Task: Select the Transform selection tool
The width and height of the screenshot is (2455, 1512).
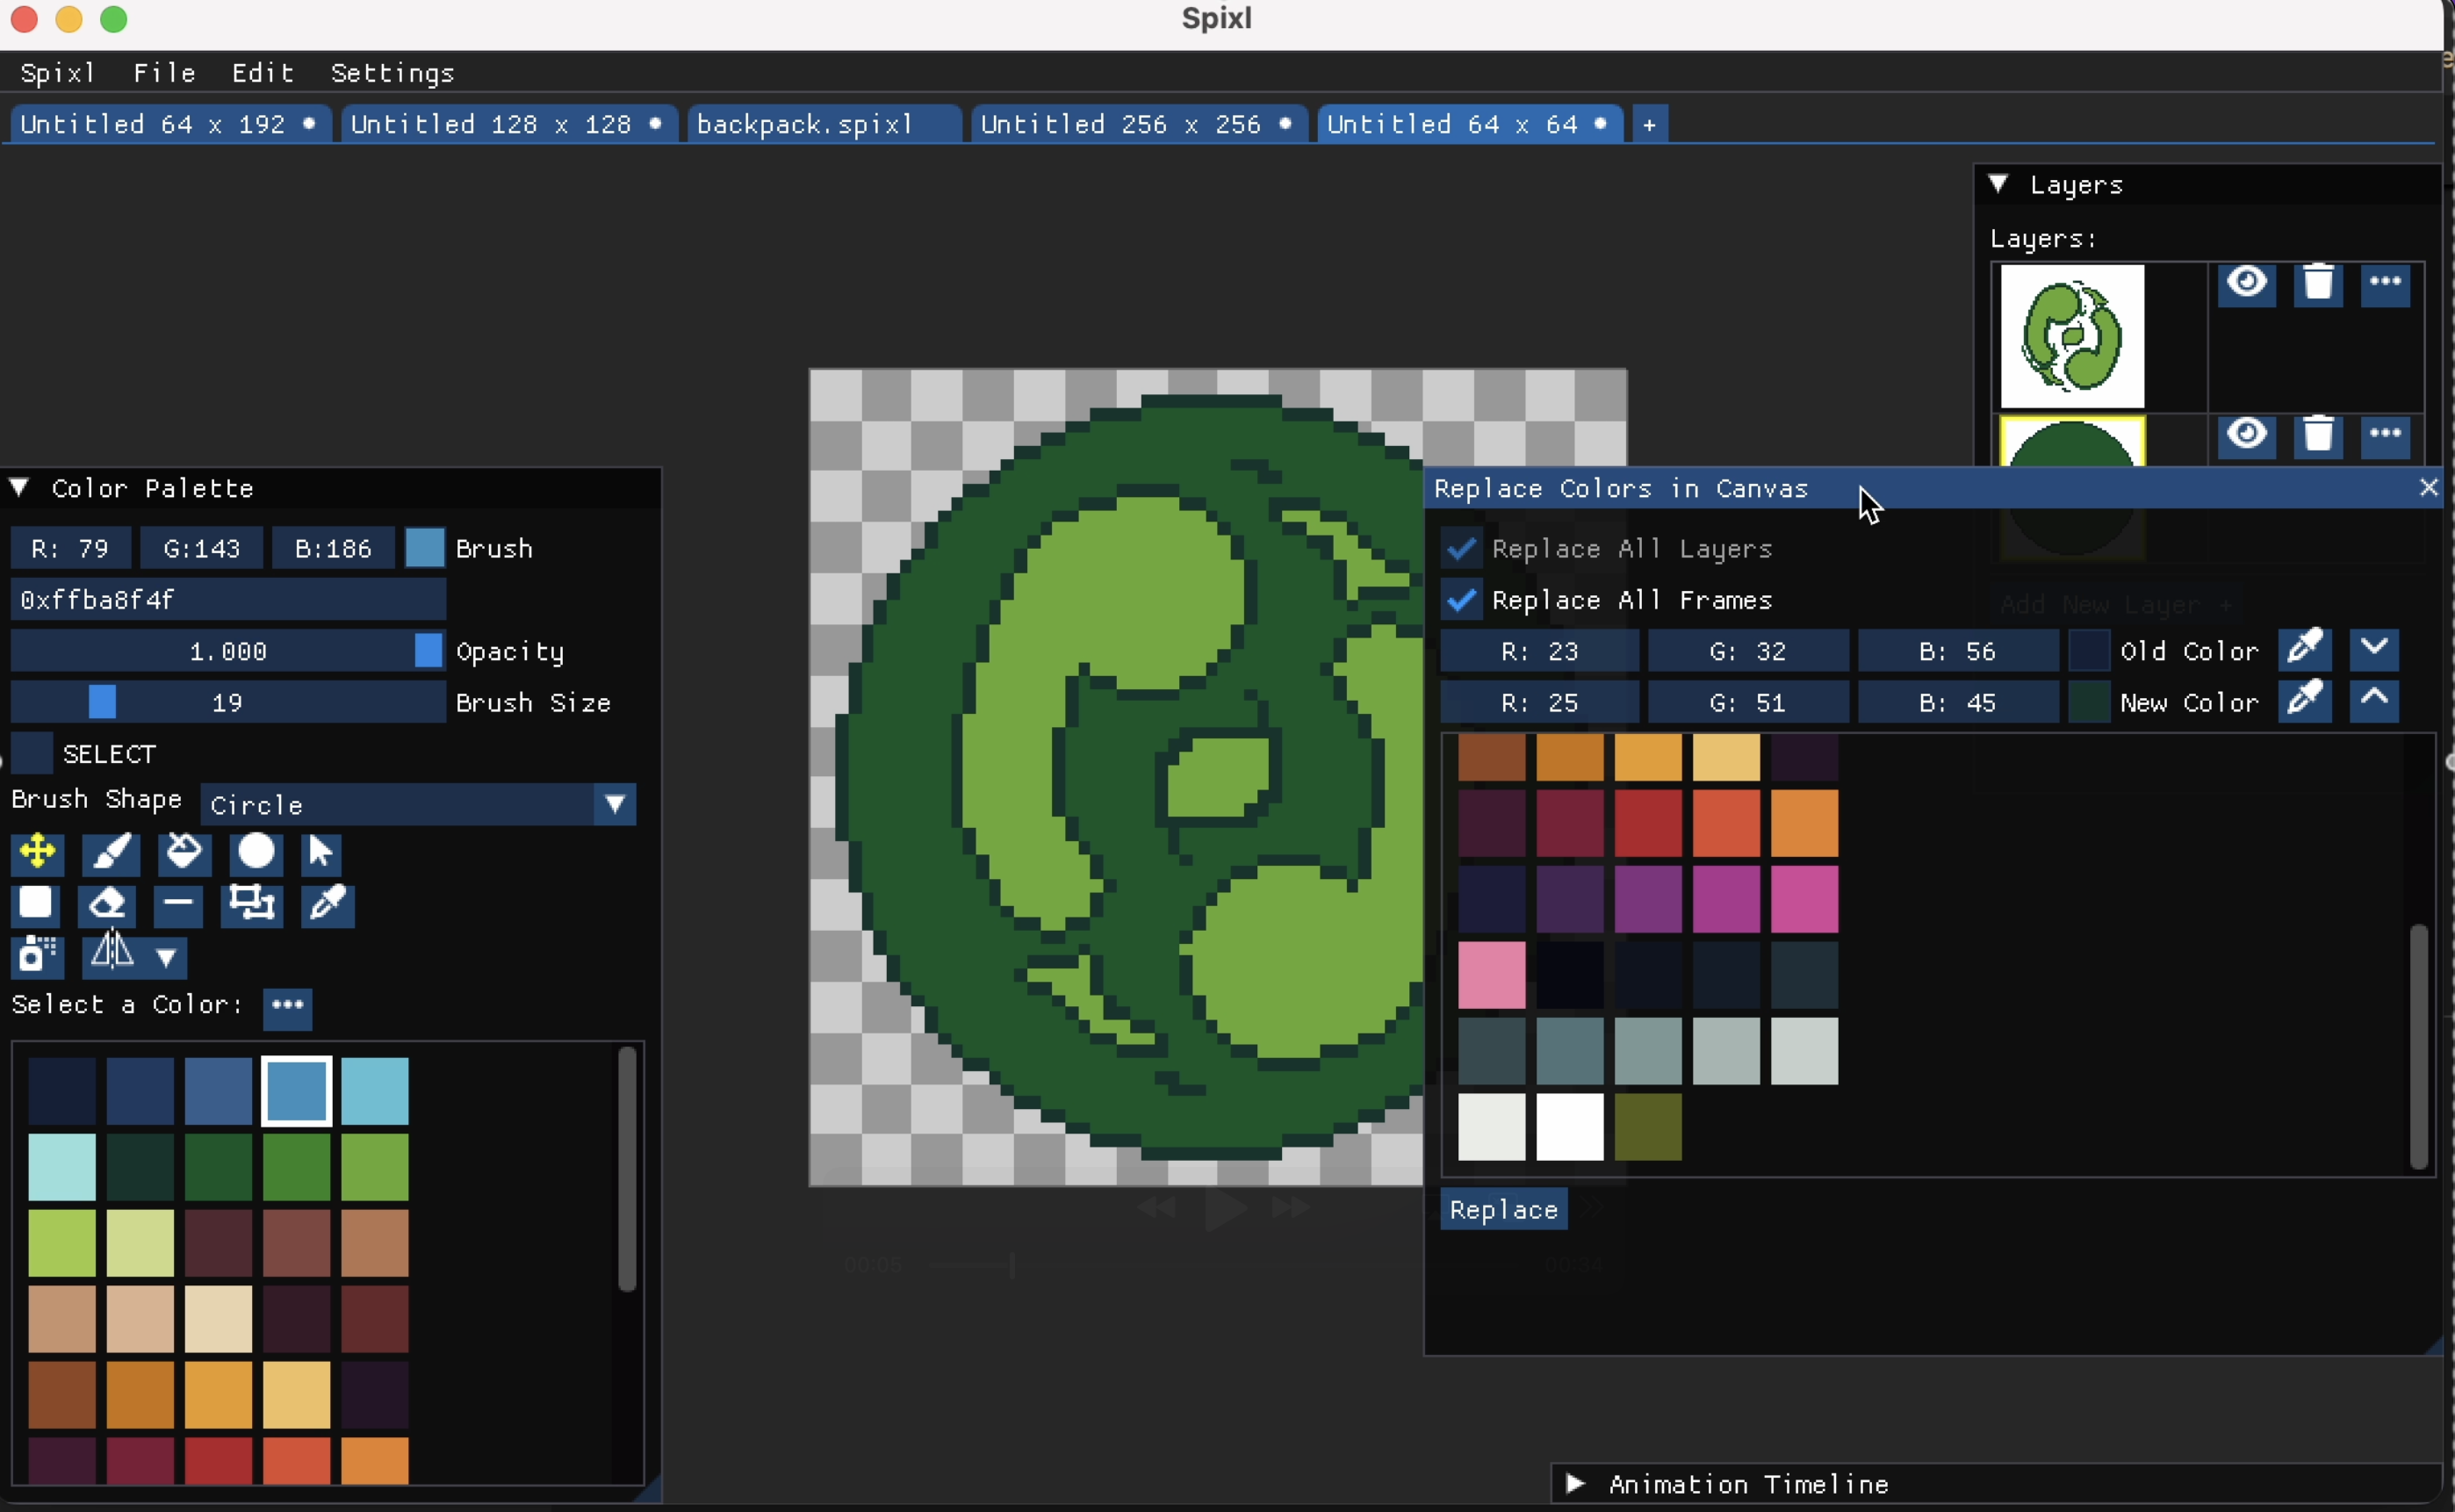Action: tap(251, 904)
